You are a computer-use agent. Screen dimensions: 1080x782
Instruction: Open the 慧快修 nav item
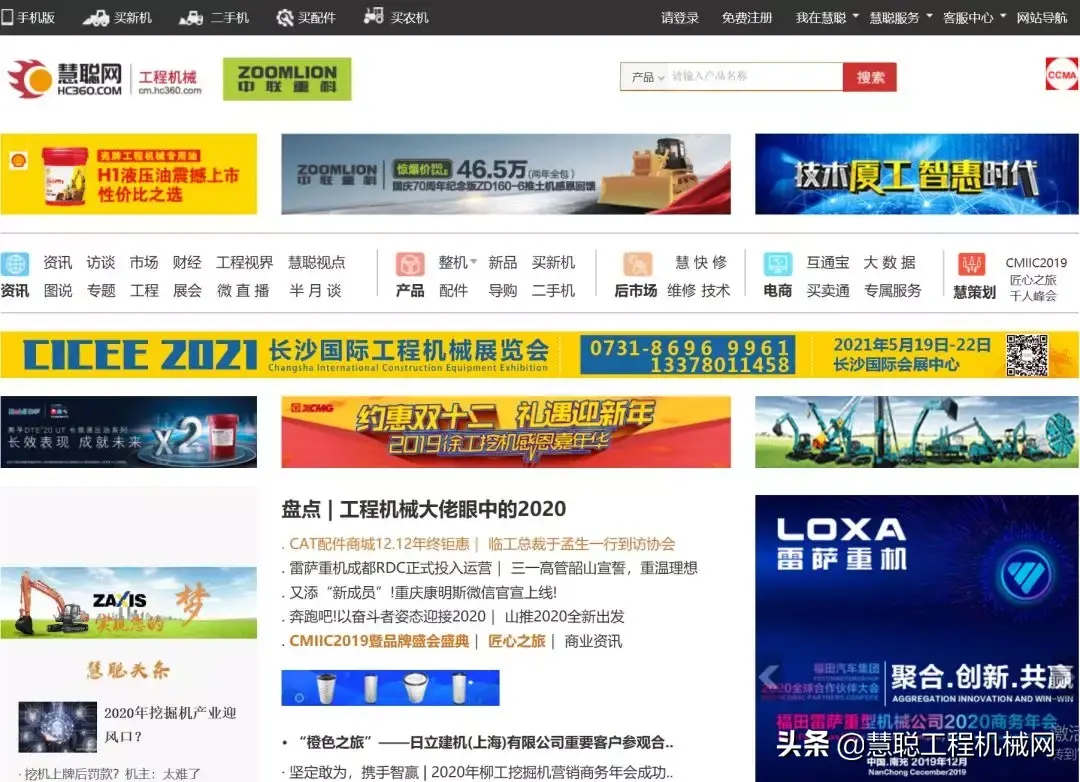click(x=700, y=263)
